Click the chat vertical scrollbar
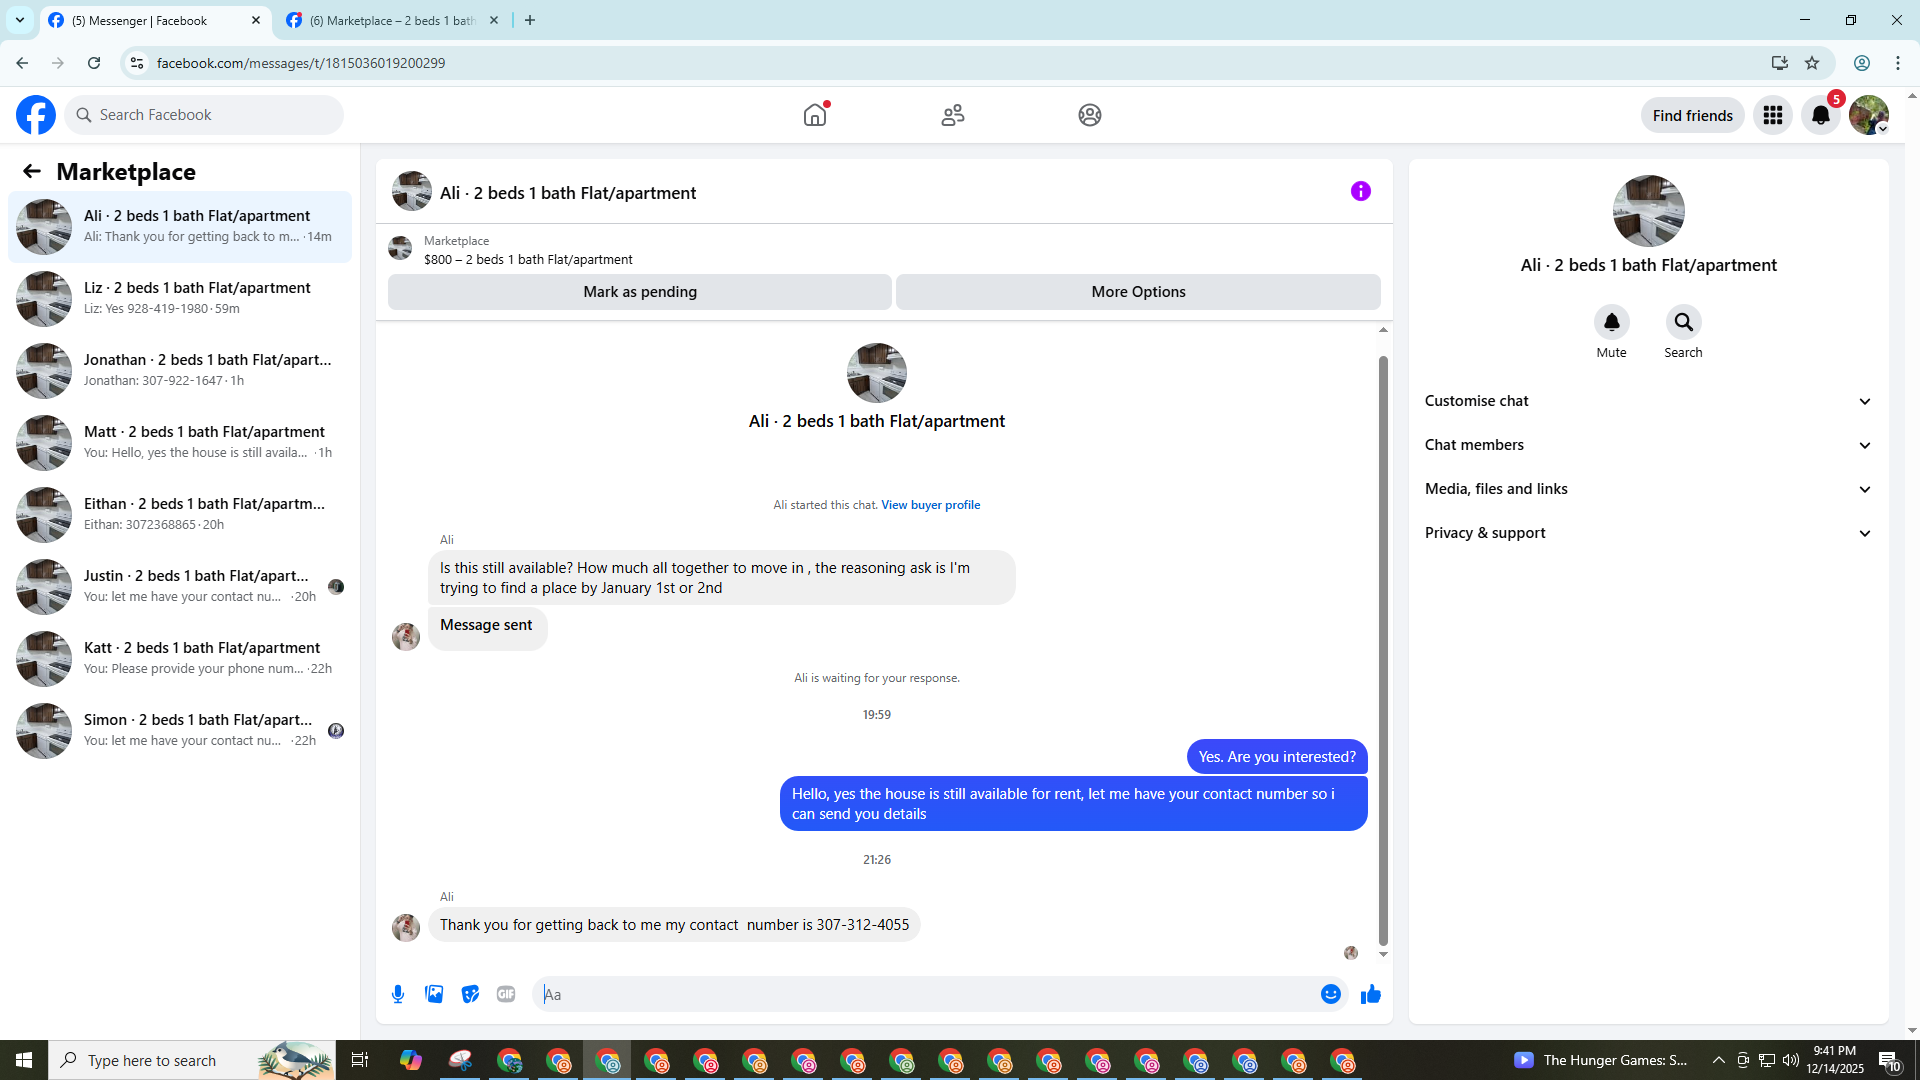The image size is (1920, 1080). (1383, 650)
